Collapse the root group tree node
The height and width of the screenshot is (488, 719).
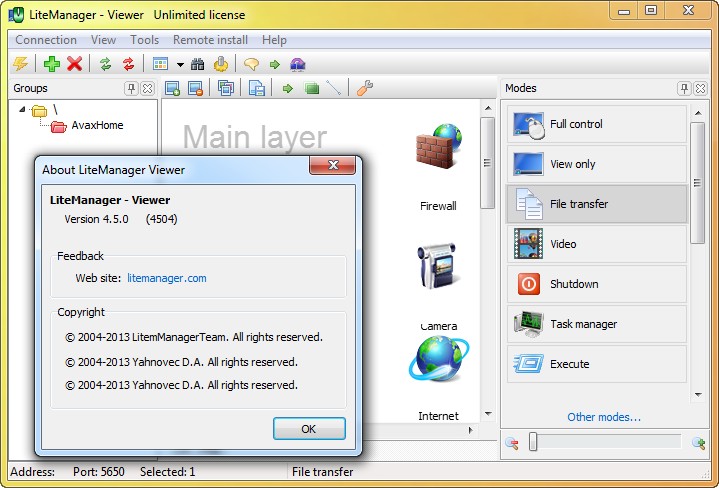22,109
